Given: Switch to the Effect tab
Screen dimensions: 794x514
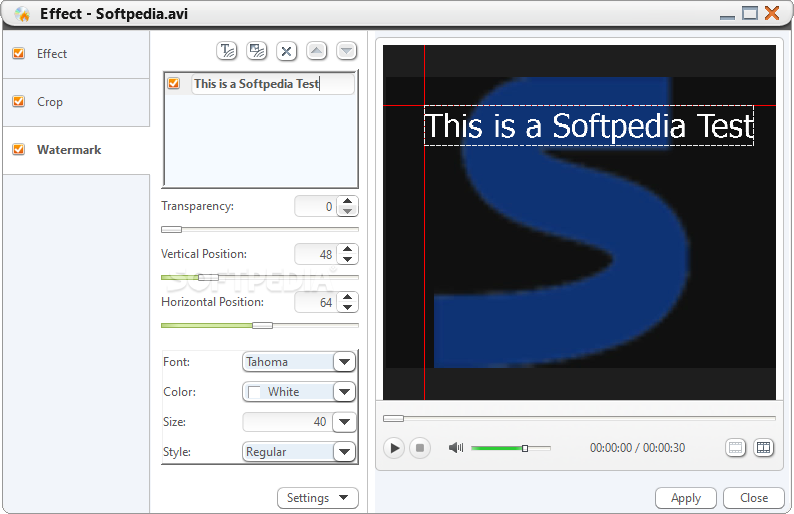Looking at the screenshot, I should tap(76, 54).
